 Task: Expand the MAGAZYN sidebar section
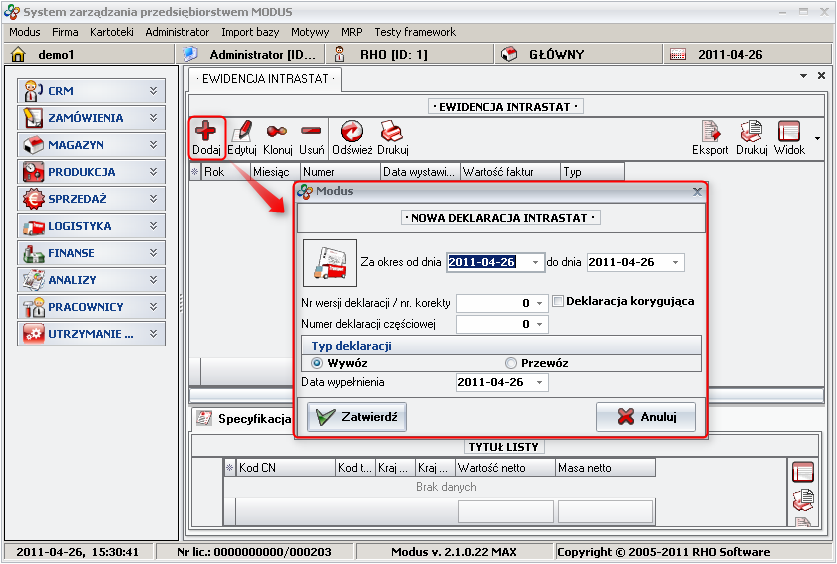[92, 145]
